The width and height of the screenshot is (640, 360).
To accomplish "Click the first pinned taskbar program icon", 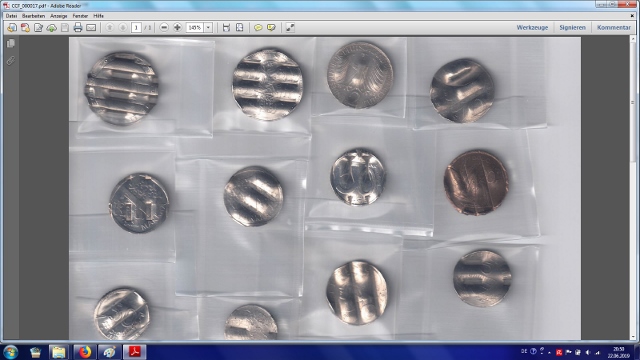I will coord(36,352).
